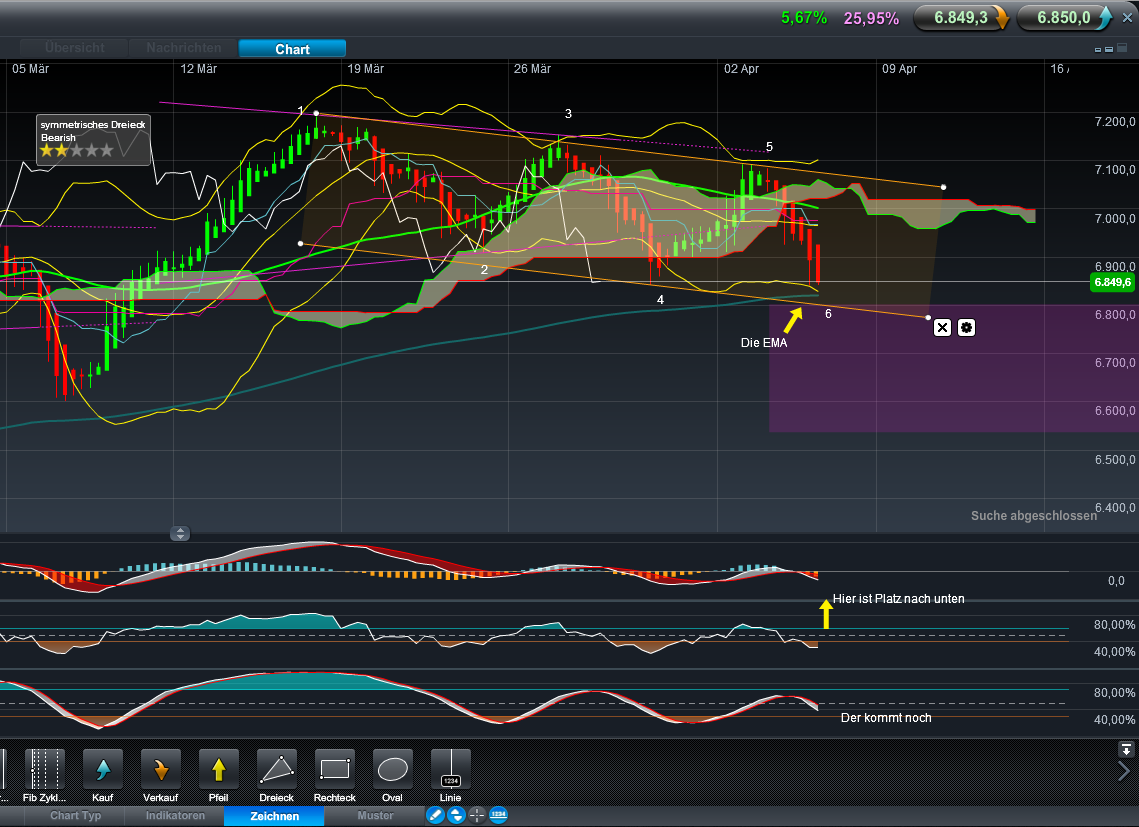Click the smallest panel size icon
Viewport: 1139px width, 827px height.
[x=1098, y=49]
